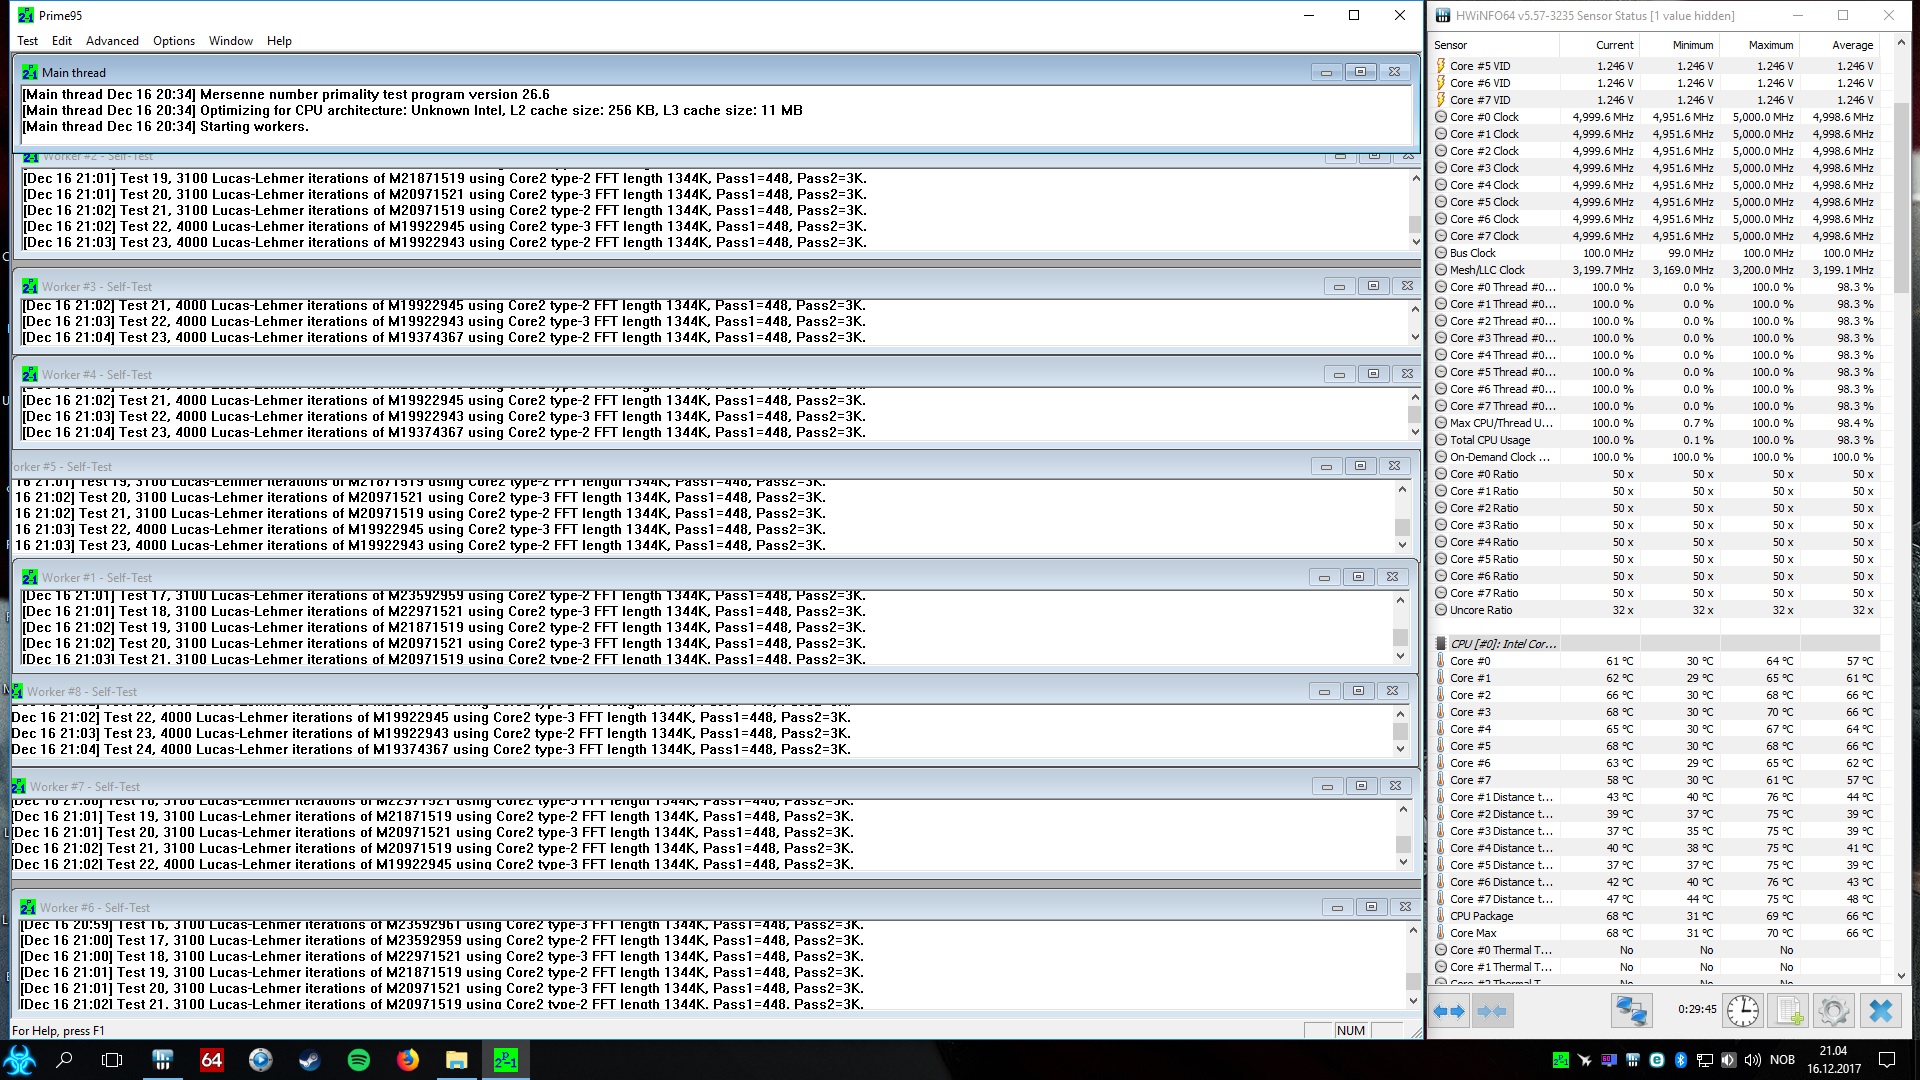The height and width of the screenshot is (1080, 1920).
Task: Open the Help menu
Action: (x=279, y=41)
